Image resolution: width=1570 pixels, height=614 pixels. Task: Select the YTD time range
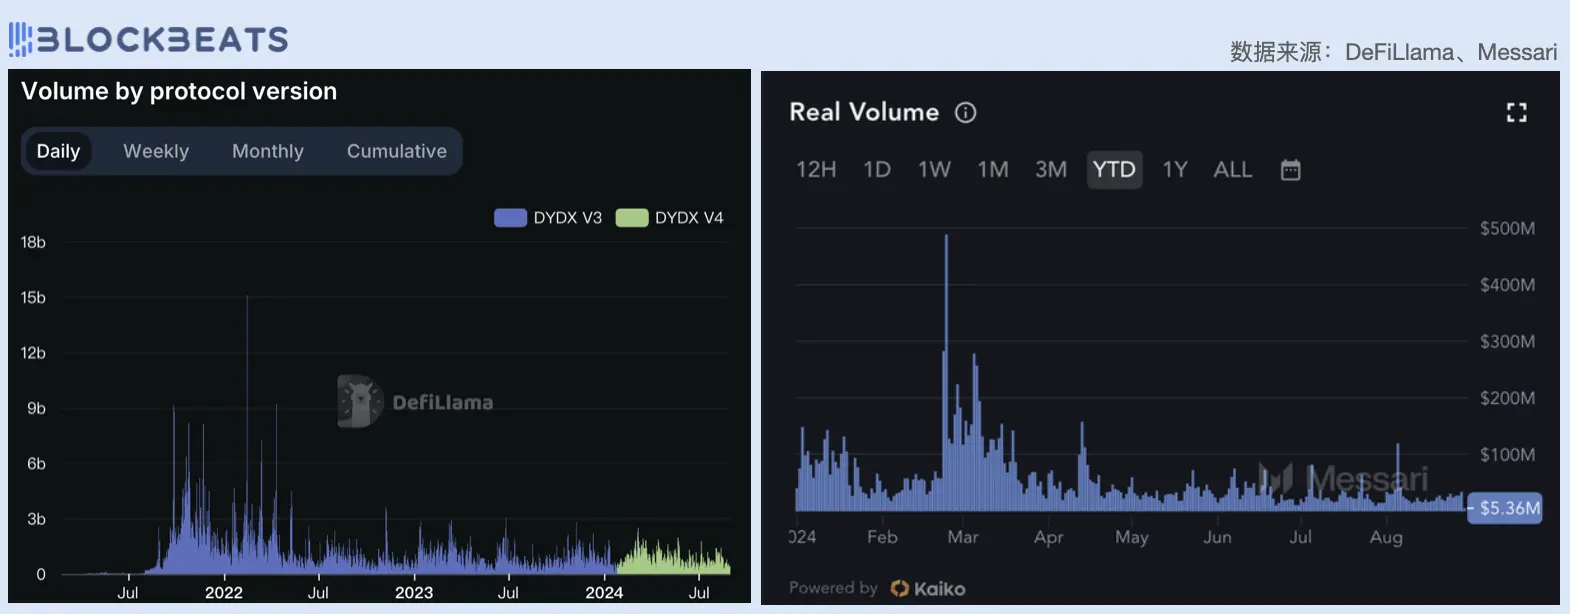1114,170
